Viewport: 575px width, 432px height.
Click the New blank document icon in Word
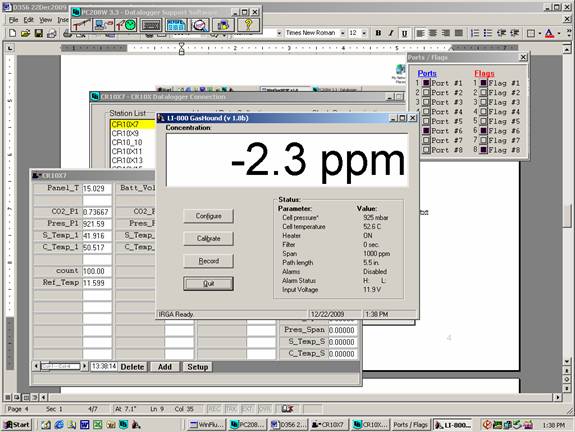point(12,33)
